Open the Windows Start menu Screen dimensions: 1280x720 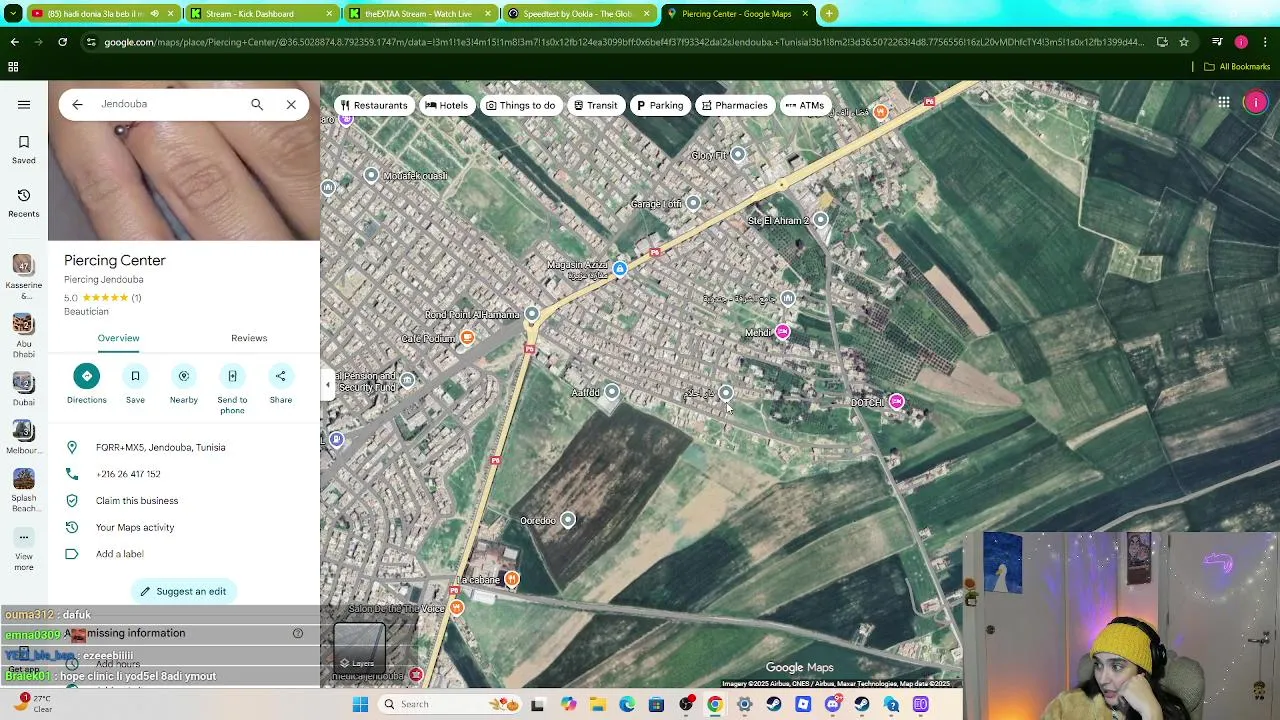(360, 704)
